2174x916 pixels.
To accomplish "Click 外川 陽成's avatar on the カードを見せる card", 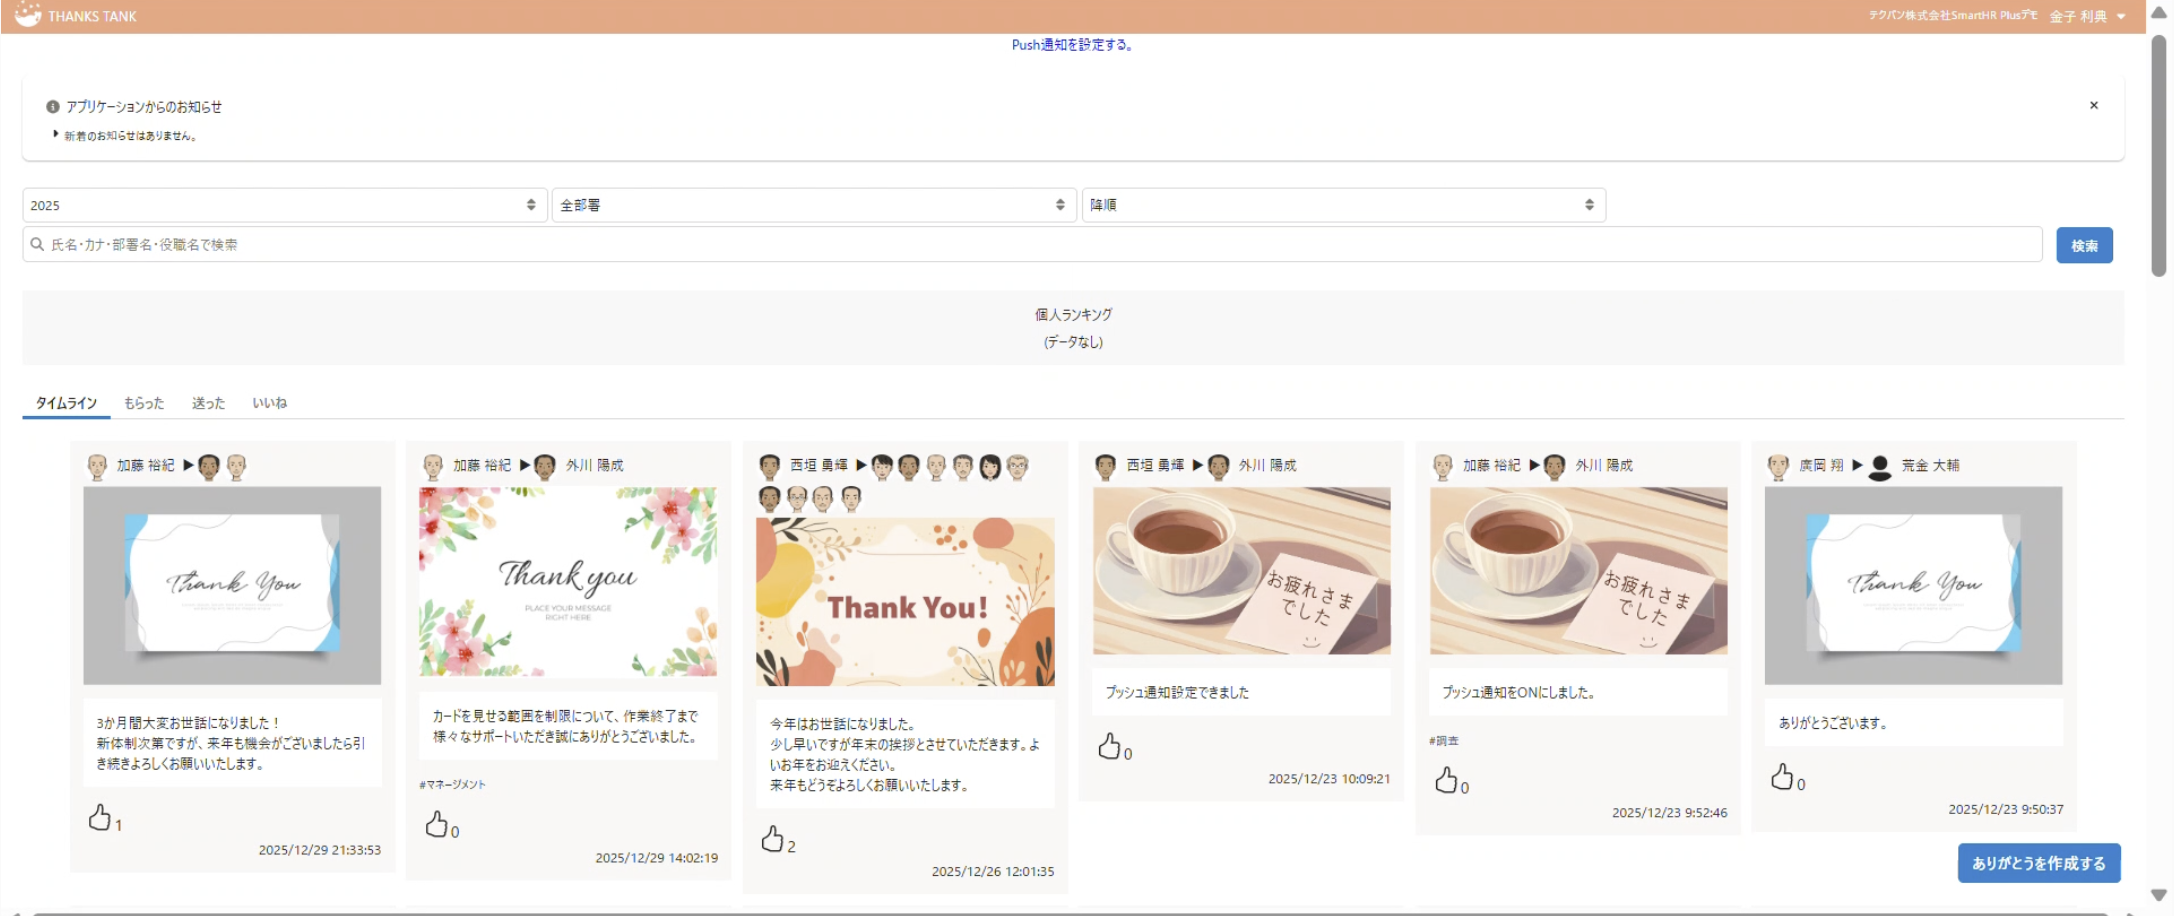I will tap(545, 466).
